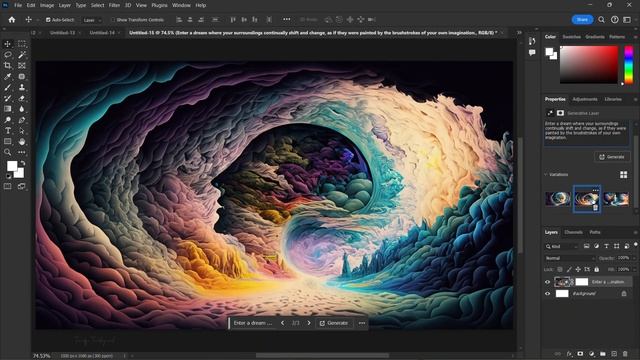Image resolution: width=640 pixels, height=360 pixels.
Task: Select the Blur tool
Action: (x=22, y=109)
